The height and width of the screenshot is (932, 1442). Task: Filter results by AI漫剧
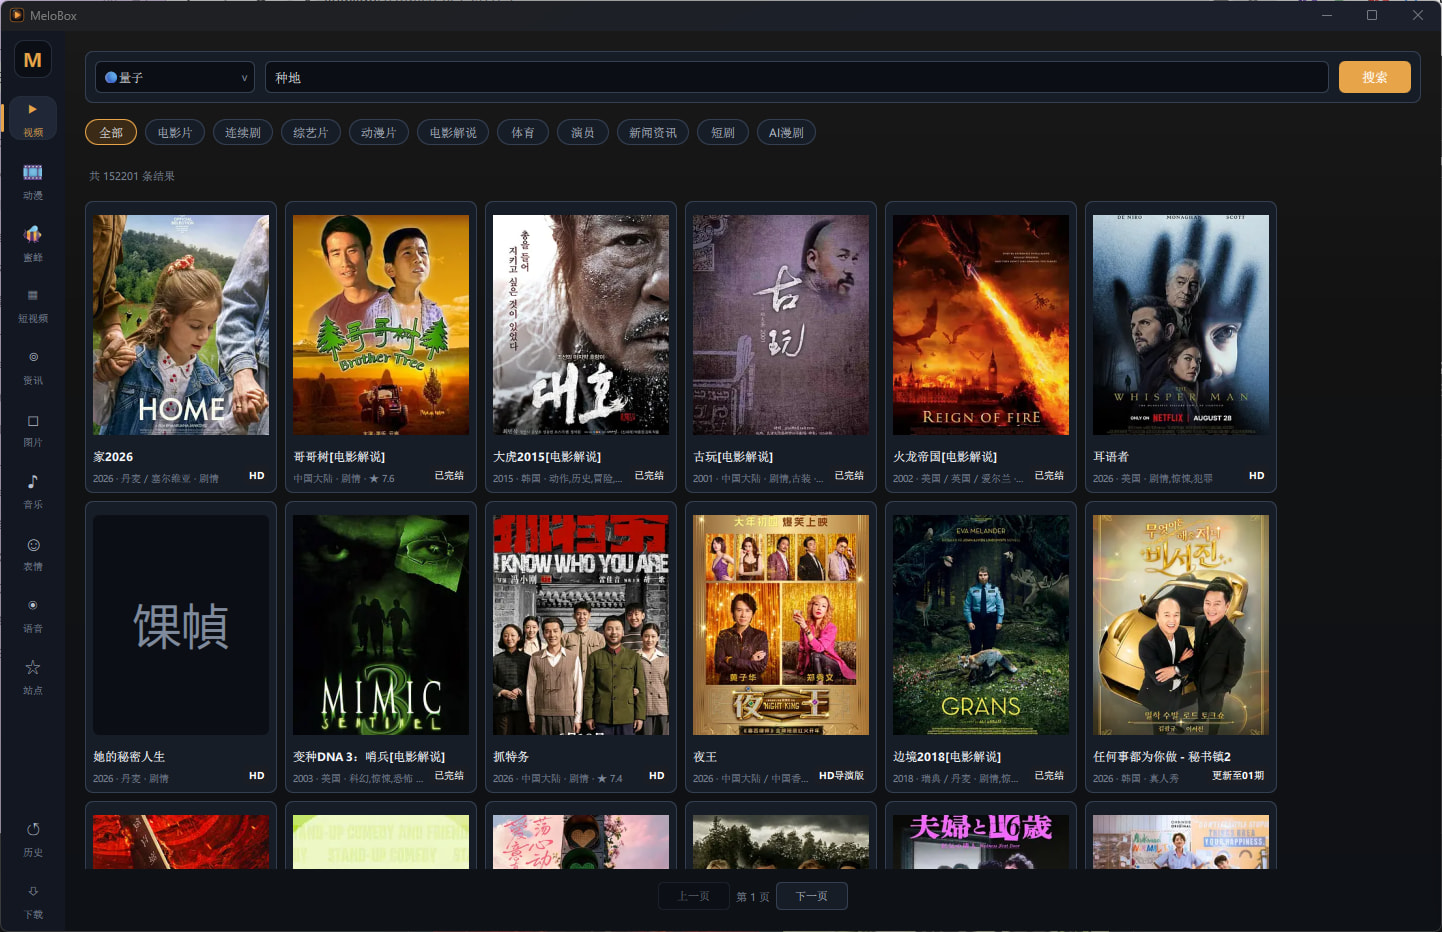point(786,132)
